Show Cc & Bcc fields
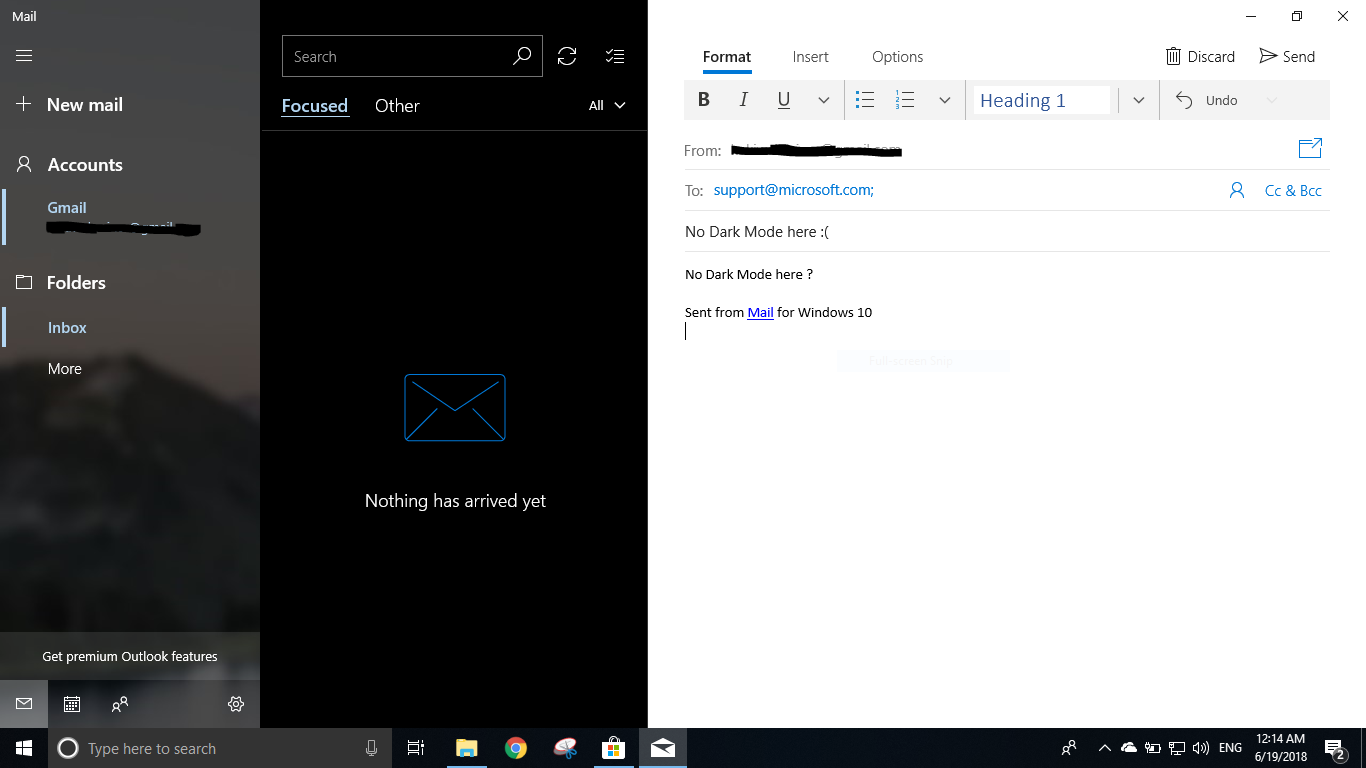This screenshot has height=768, width=1366. (1293, 190)
